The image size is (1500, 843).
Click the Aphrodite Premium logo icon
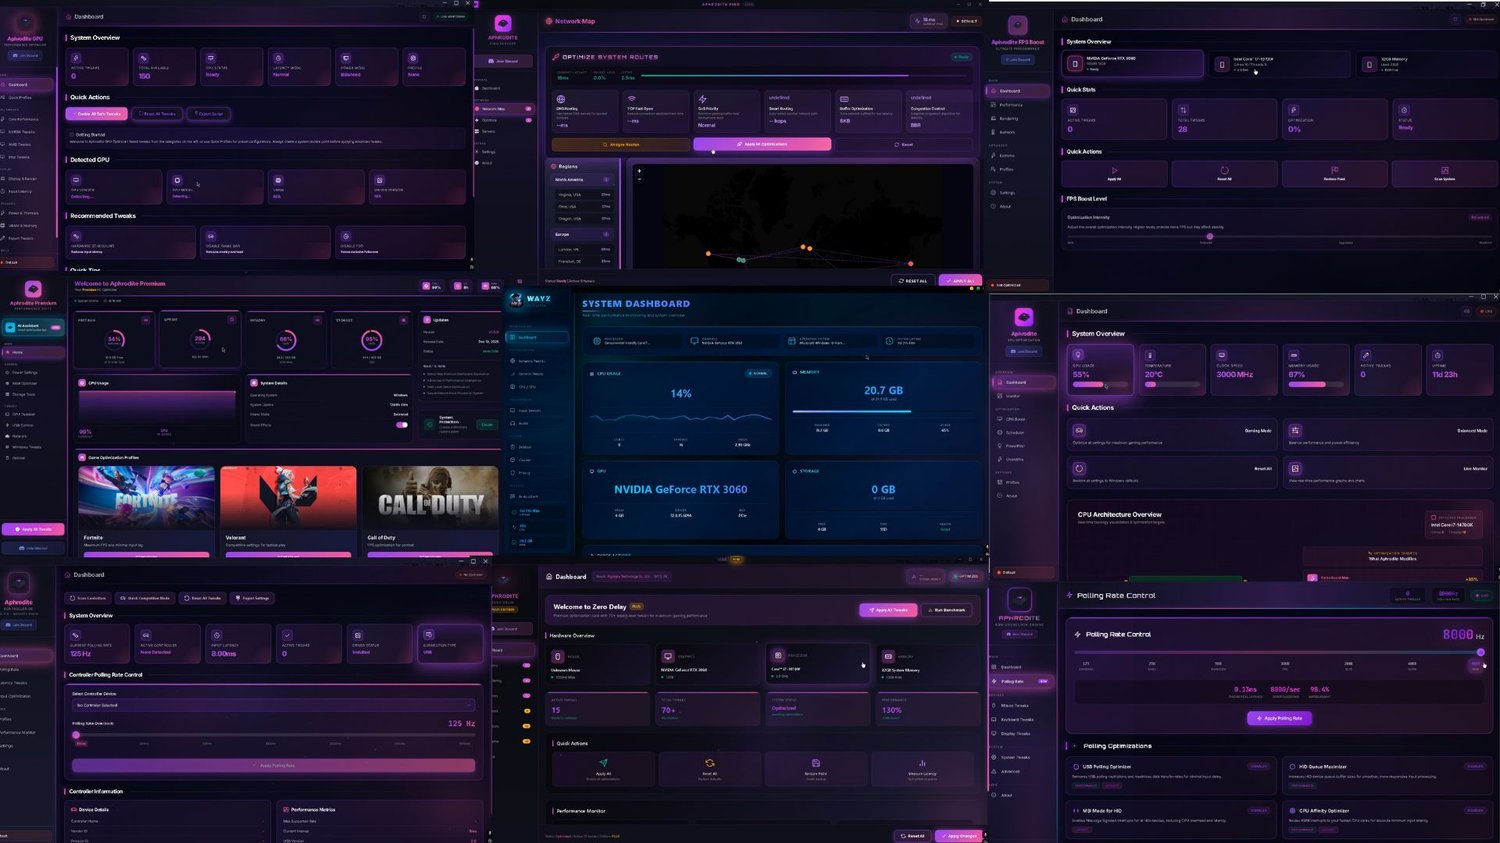tap(33, 288)
